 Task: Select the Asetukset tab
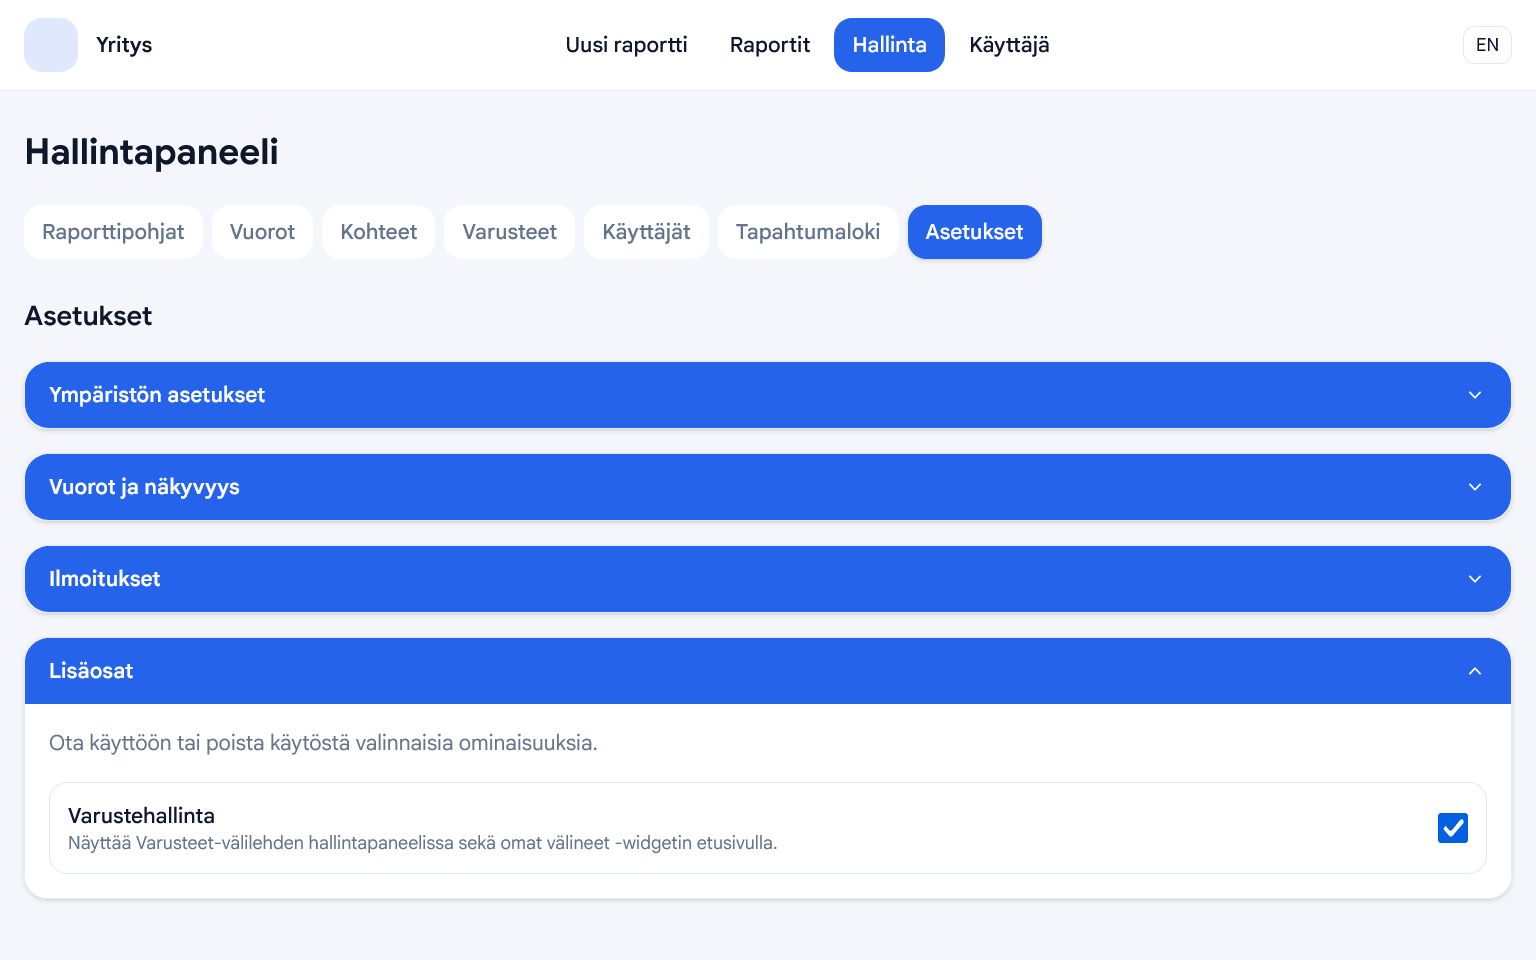(974, 232)
